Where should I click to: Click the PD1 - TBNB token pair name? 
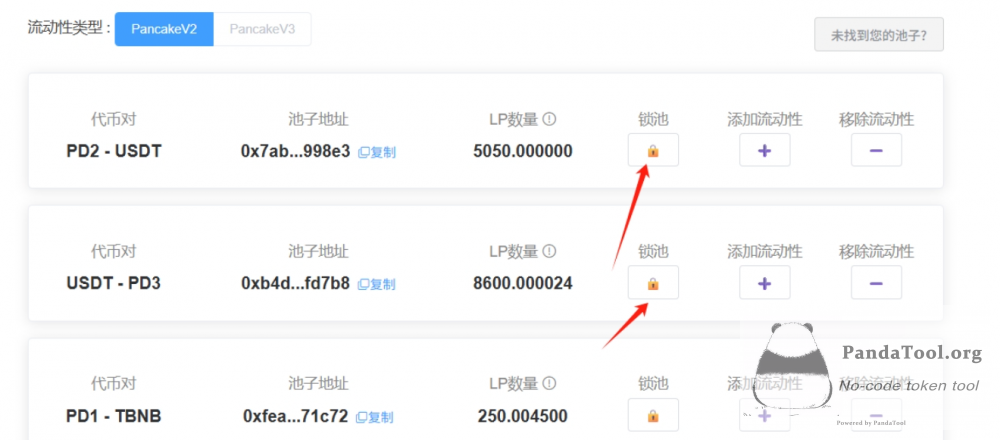pyautogui.click(x=113, y=415)
